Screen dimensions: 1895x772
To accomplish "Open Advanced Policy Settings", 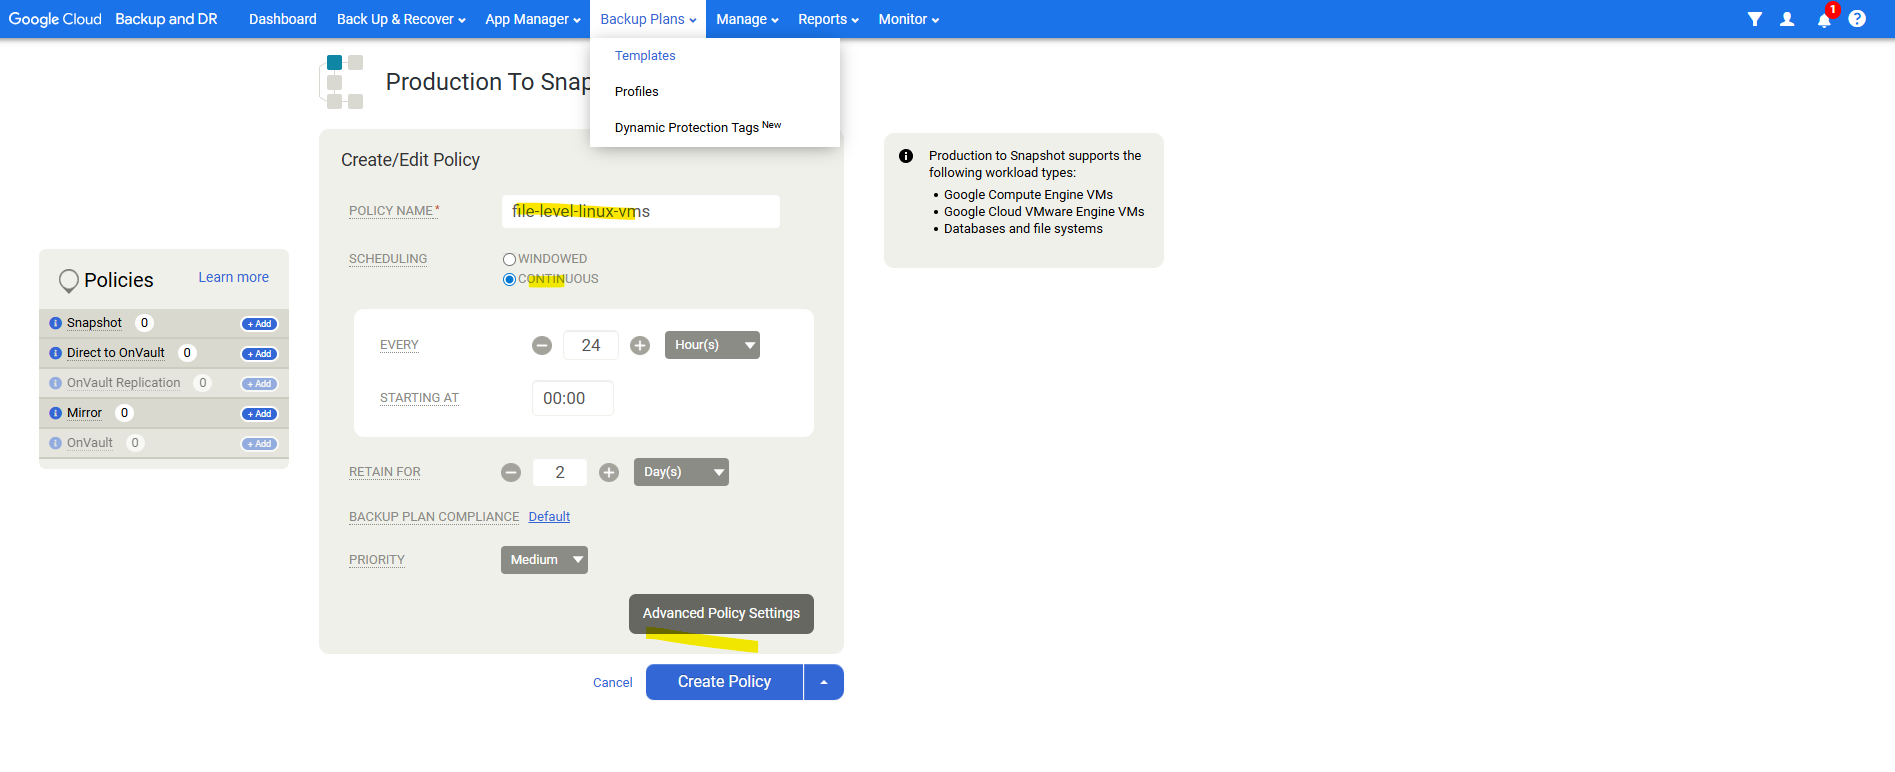I will coord(721,614).
